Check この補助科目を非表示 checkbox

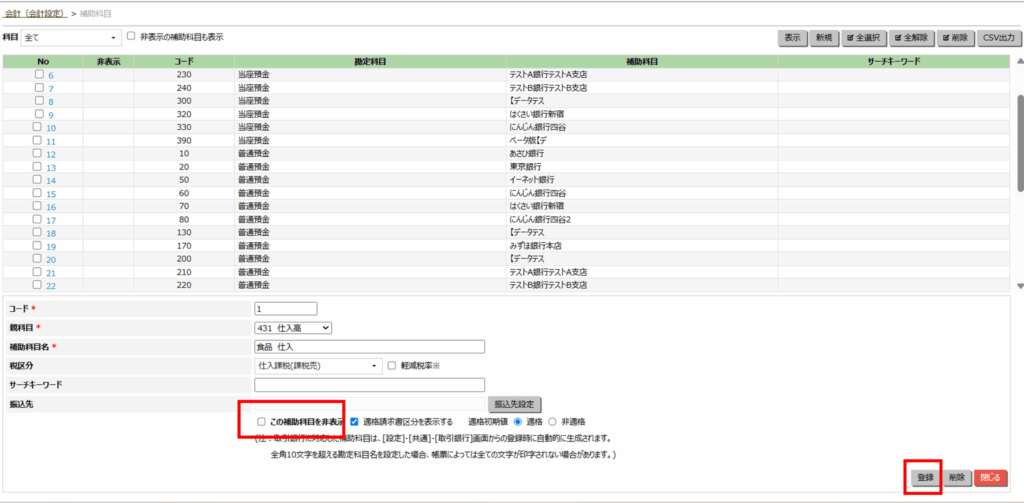262,421
